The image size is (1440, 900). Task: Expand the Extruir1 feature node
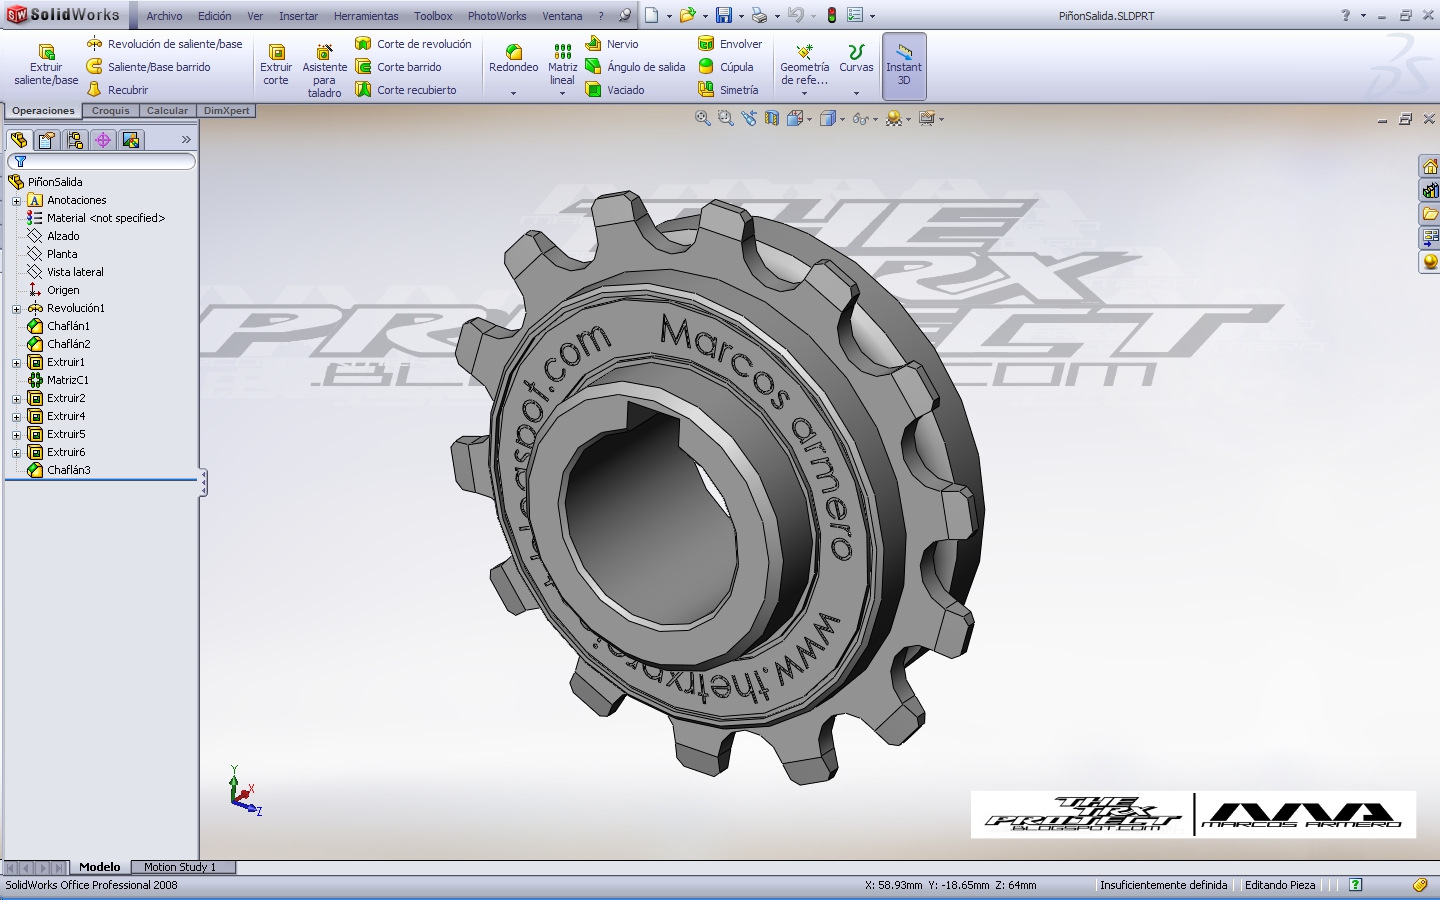coord(16,363)
